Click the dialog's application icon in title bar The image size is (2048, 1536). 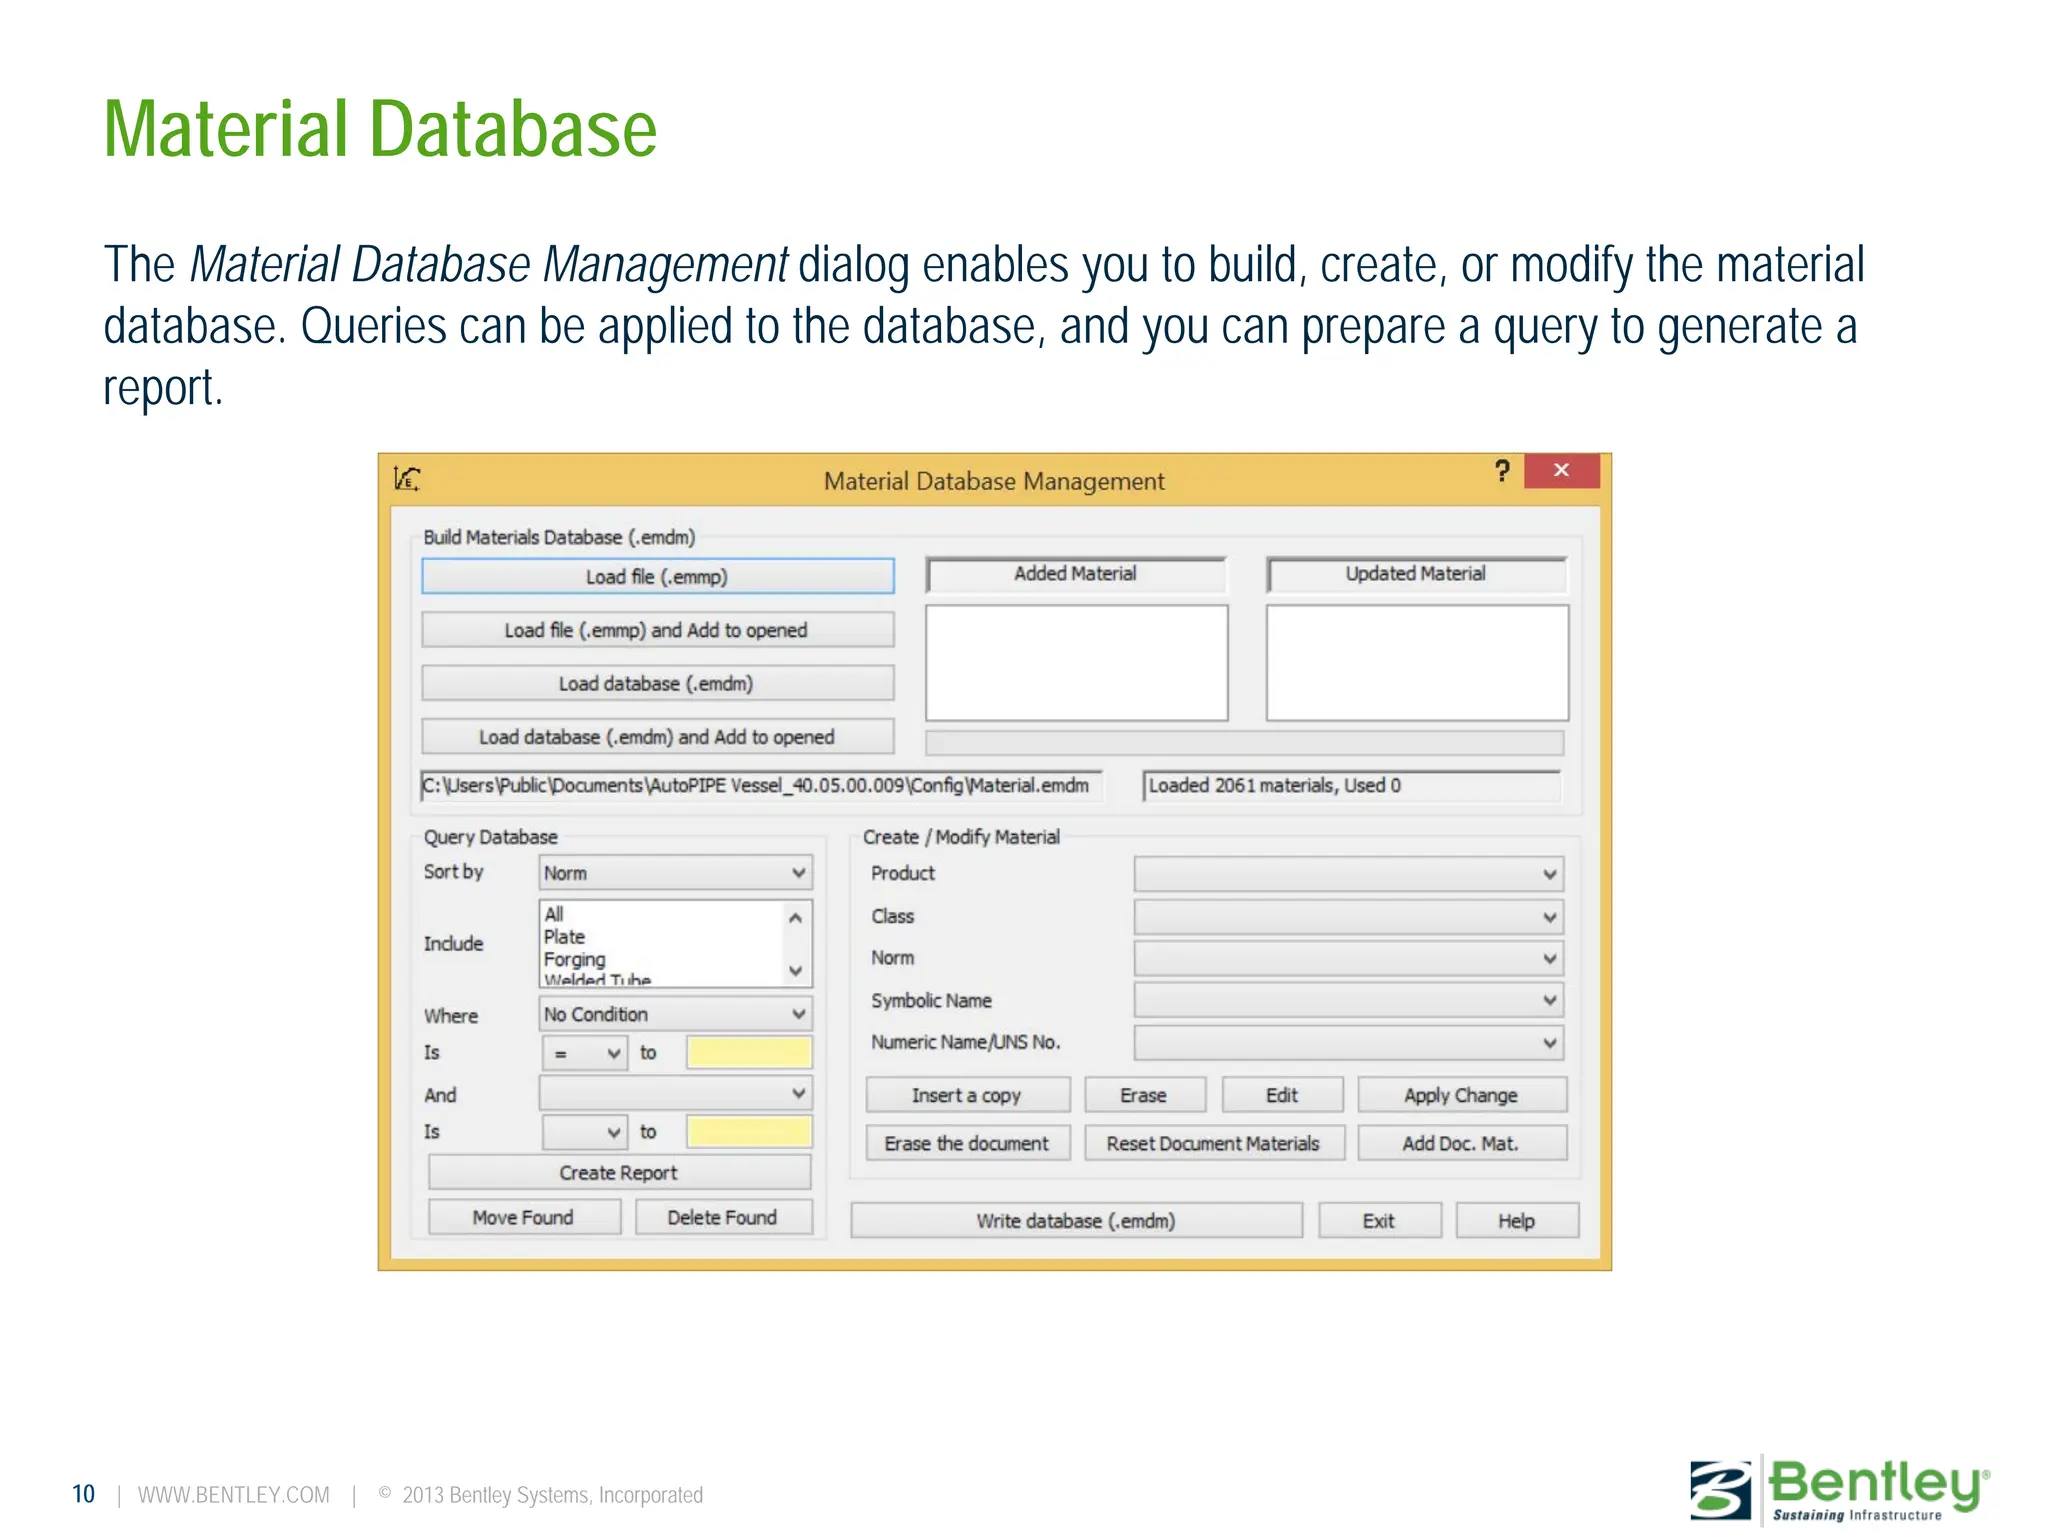click(x=406, y=479)
